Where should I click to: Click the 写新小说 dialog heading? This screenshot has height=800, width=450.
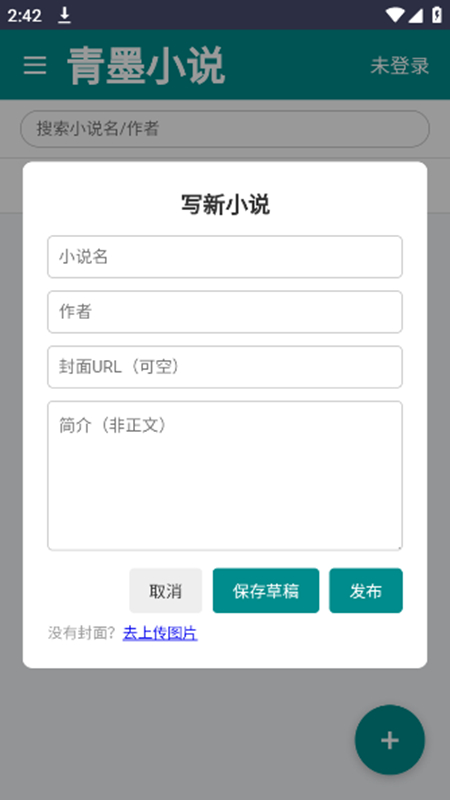point(225,205)
